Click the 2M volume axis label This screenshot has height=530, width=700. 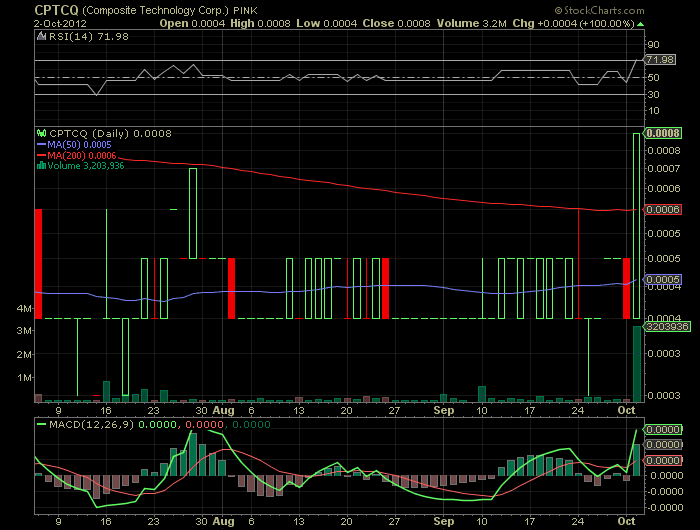pos(24,355)
